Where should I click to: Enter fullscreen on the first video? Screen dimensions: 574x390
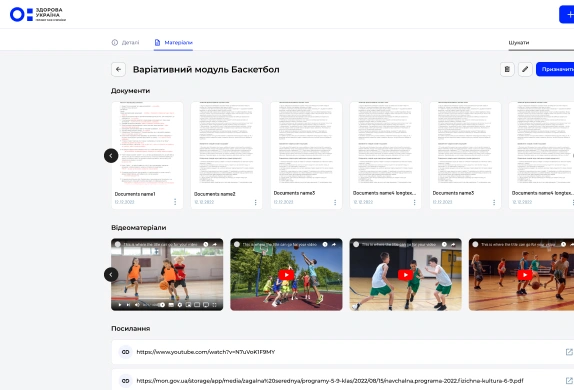click(x=215, y=305)
